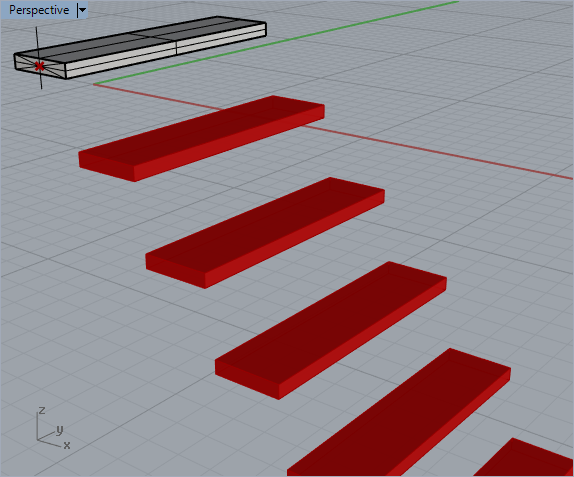Select the first red slab nearest the origin

click(x=201, y=138)
